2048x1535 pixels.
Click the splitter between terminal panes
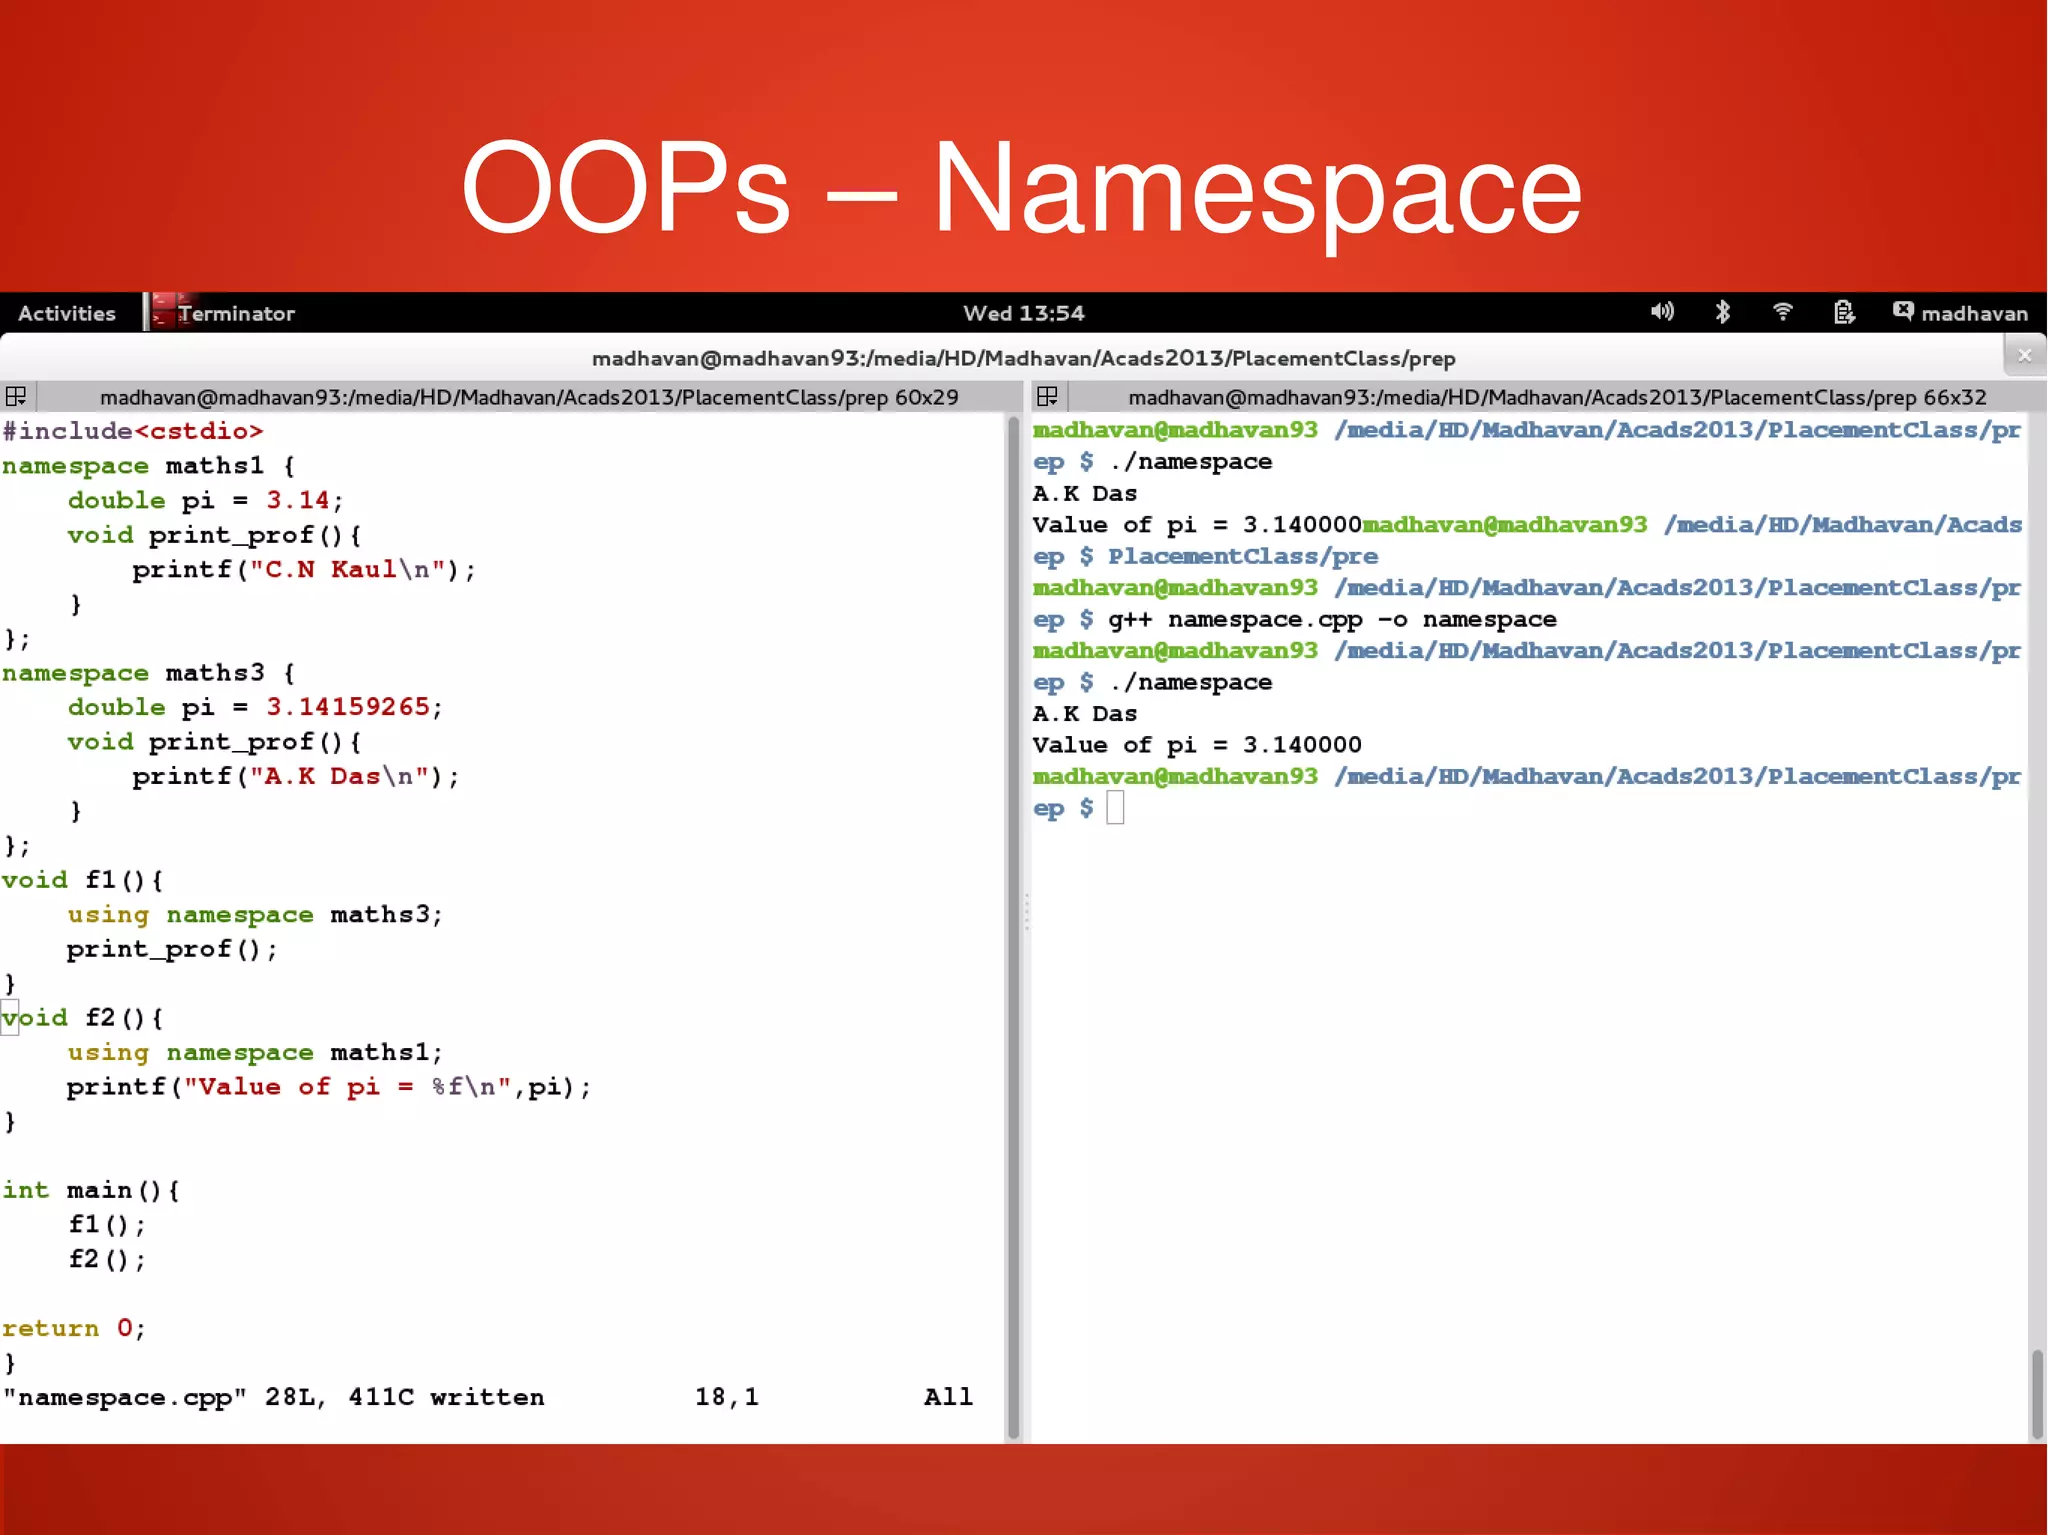click(x=1026, y=912)
